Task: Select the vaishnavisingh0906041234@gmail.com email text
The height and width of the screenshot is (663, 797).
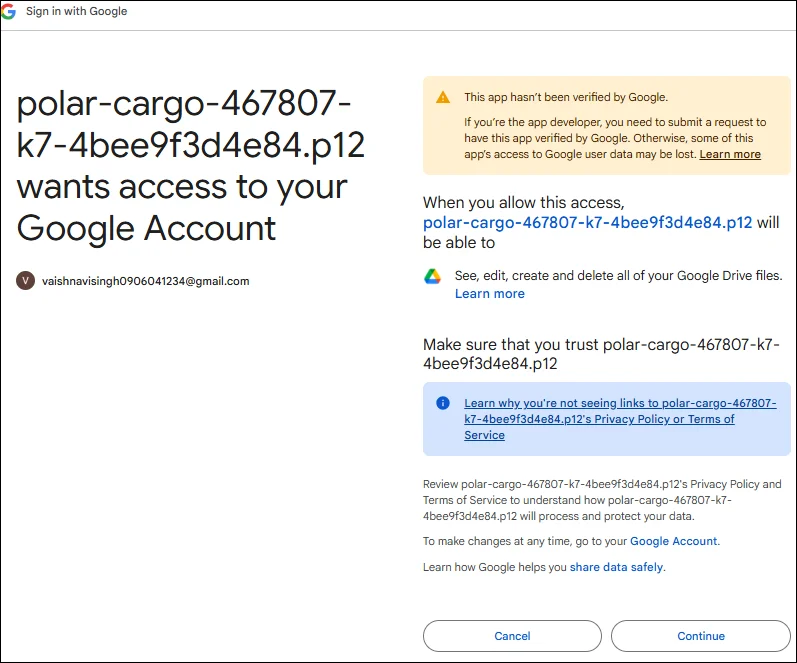Action: [145, 281]
